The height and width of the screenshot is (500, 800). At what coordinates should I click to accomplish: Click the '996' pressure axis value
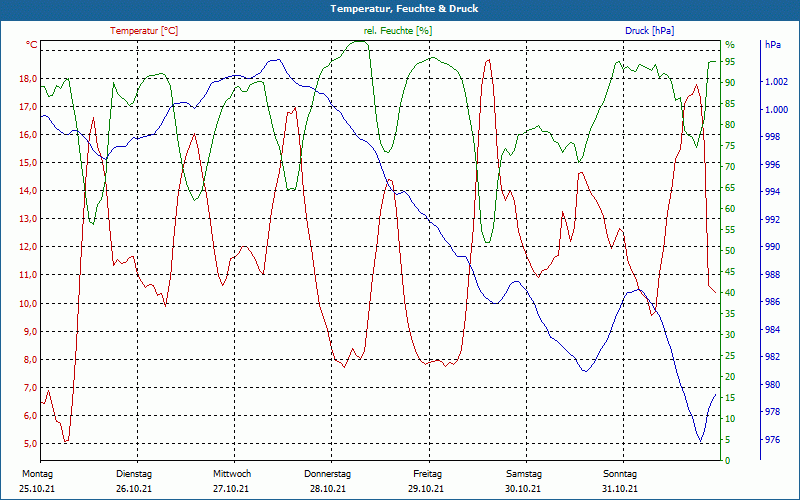[772, 165]
